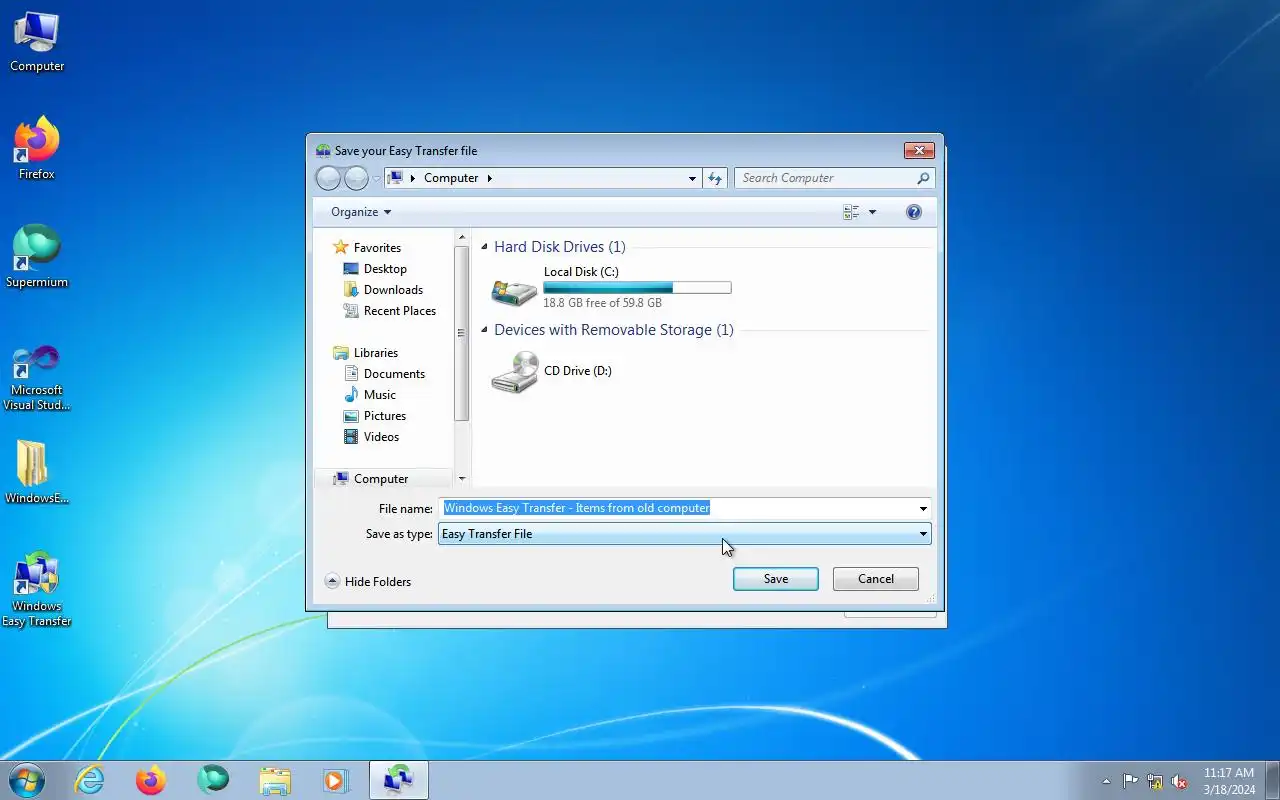Viewport: 1280px width, 800px height.
Task: Click the volume muted tray icon
Action: (1180, 781)
